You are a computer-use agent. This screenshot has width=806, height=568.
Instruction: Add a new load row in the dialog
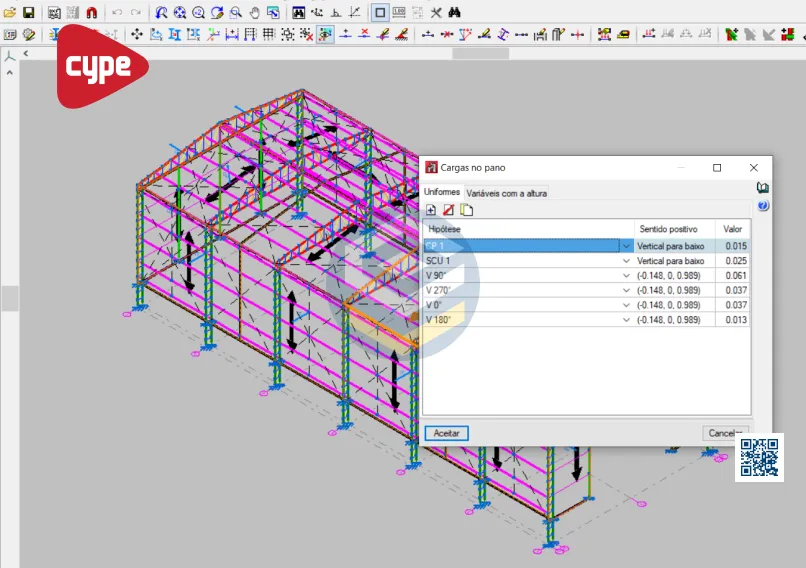pyautogui.click(x=431, y=210)
